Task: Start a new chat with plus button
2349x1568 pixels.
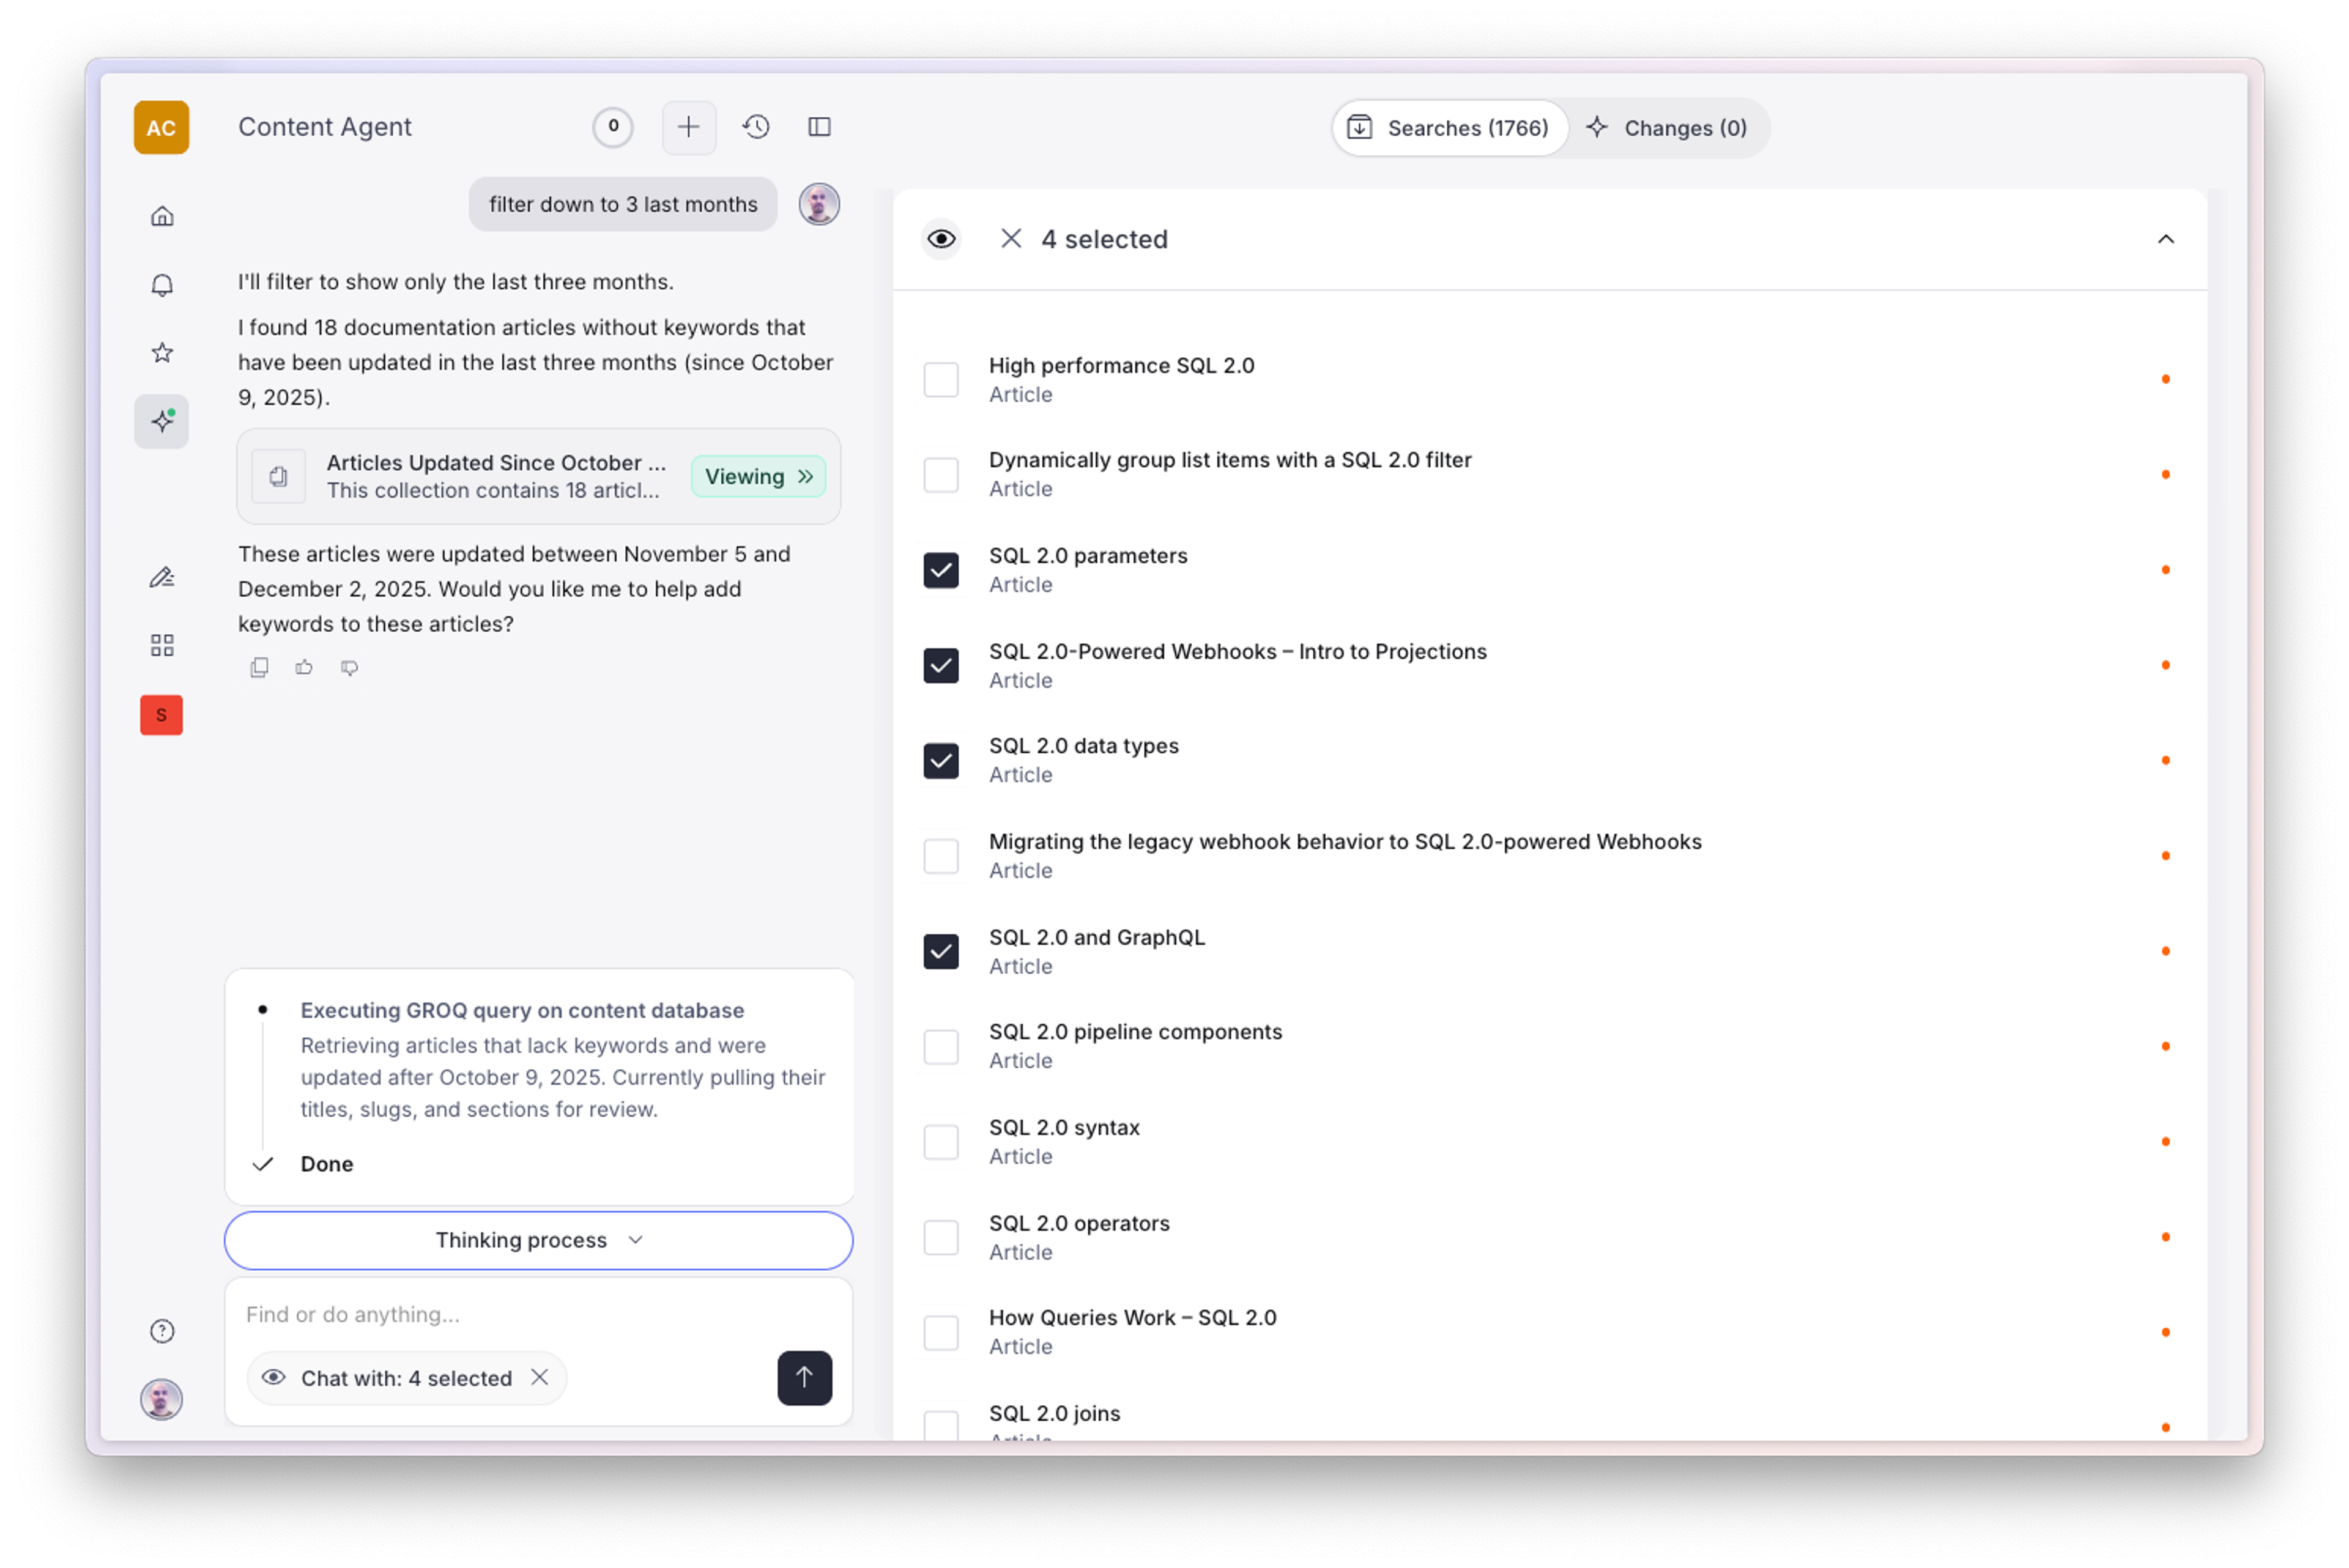Action: click(x=688, y=127)
